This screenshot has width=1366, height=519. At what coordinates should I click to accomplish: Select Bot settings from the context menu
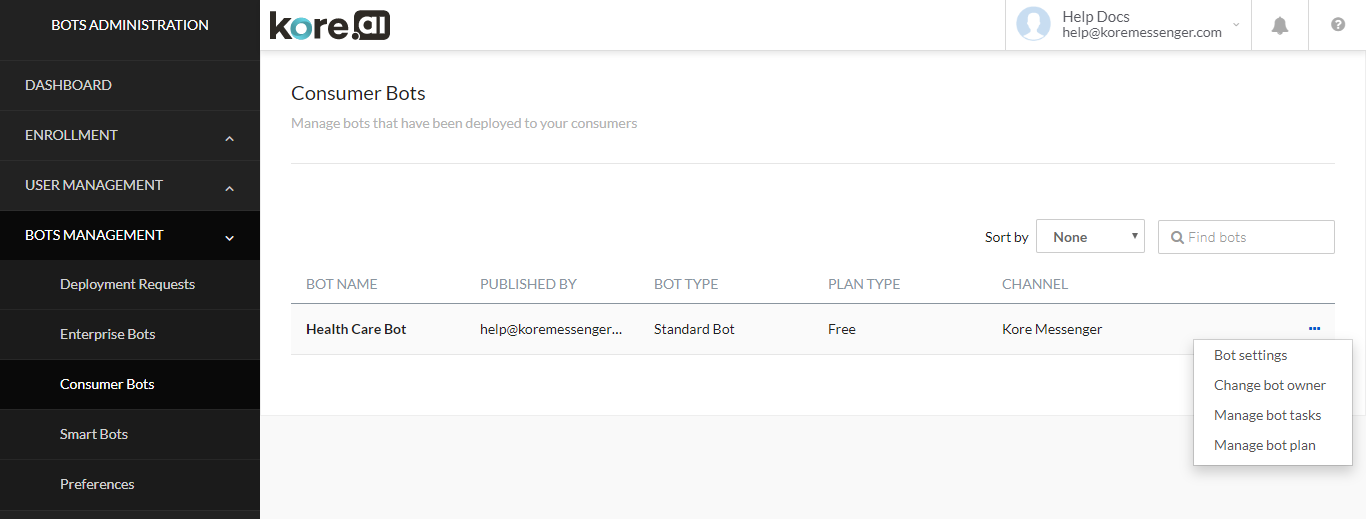pos(1250,355)
